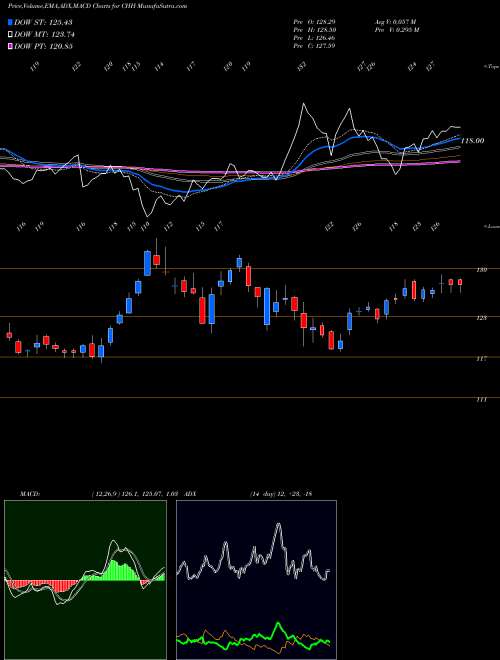
Task: Click the Pre V volume value
Action: tap(396, 30)
